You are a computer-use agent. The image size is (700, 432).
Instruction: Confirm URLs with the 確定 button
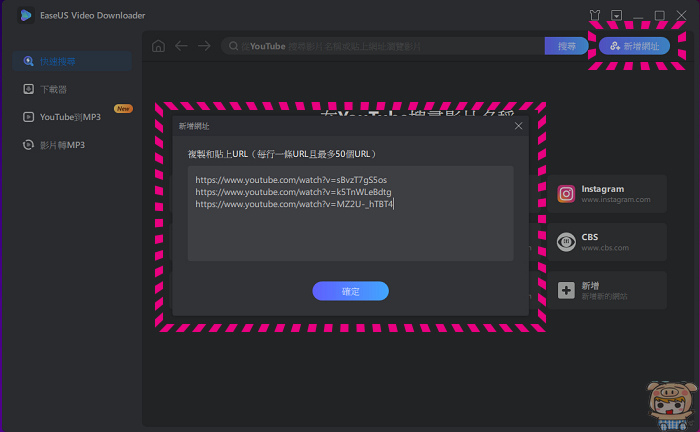[x=350, y=291]
